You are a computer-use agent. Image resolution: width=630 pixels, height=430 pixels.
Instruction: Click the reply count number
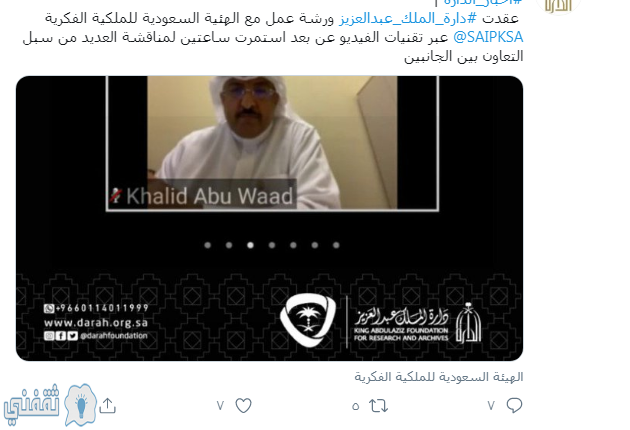(x=491, y=406)
